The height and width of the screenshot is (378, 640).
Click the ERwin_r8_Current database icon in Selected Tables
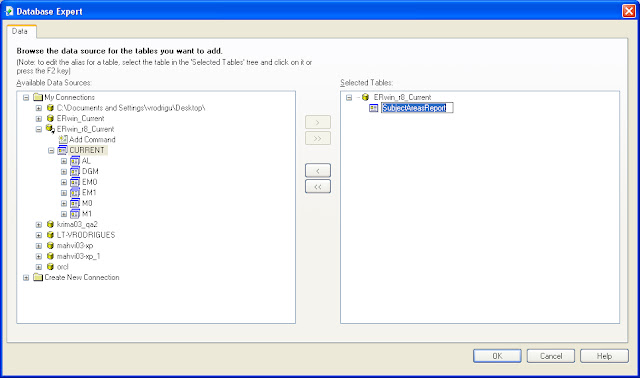(366, 97)
